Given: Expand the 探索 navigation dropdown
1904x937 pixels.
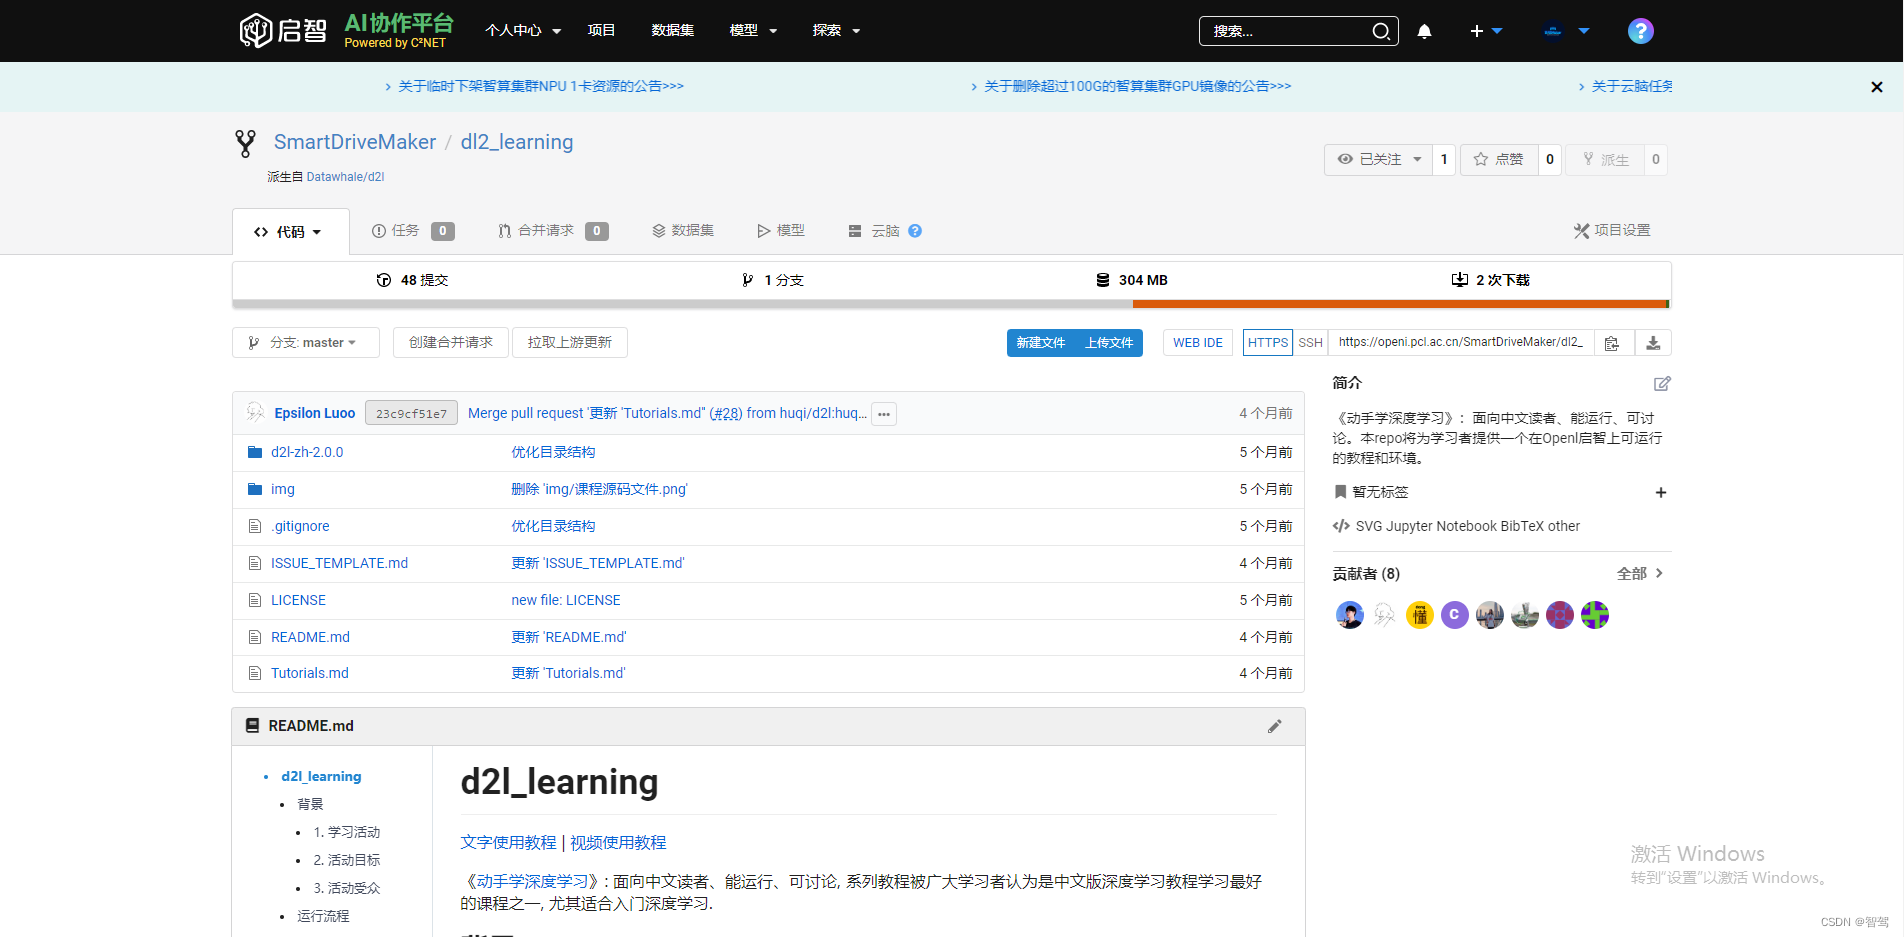Looking at the screenshot, I should (x=836, y=31).
